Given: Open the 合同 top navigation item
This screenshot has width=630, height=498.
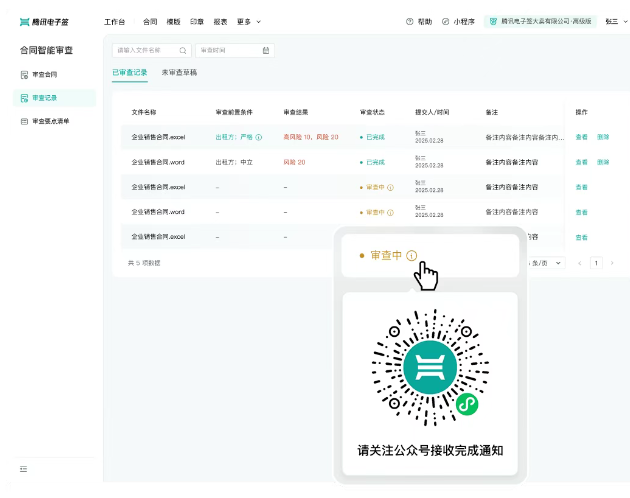Looking at the screenshot, I should coord(150,22).
